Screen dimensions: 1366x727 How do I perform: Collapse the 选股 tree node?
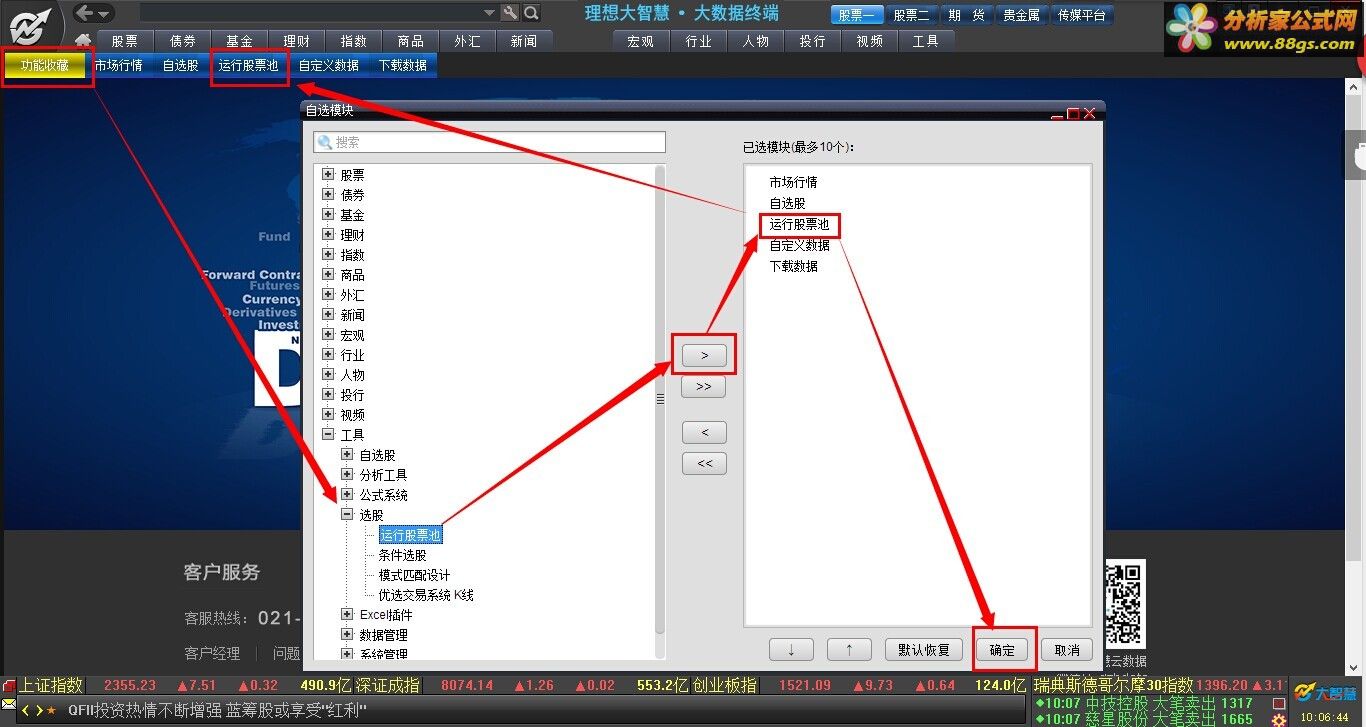pyautogui.click(x=347, y=514)
